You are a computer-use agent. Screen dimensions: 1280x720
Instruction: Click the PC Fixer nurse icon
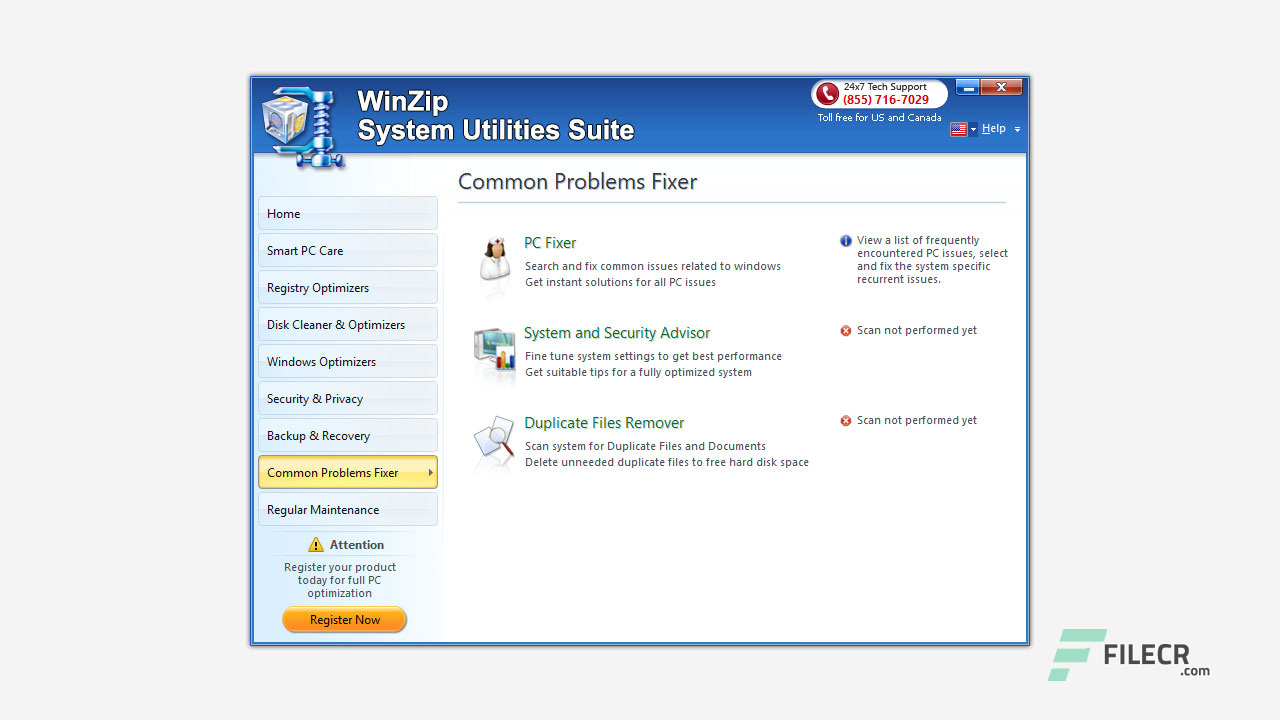494,262
